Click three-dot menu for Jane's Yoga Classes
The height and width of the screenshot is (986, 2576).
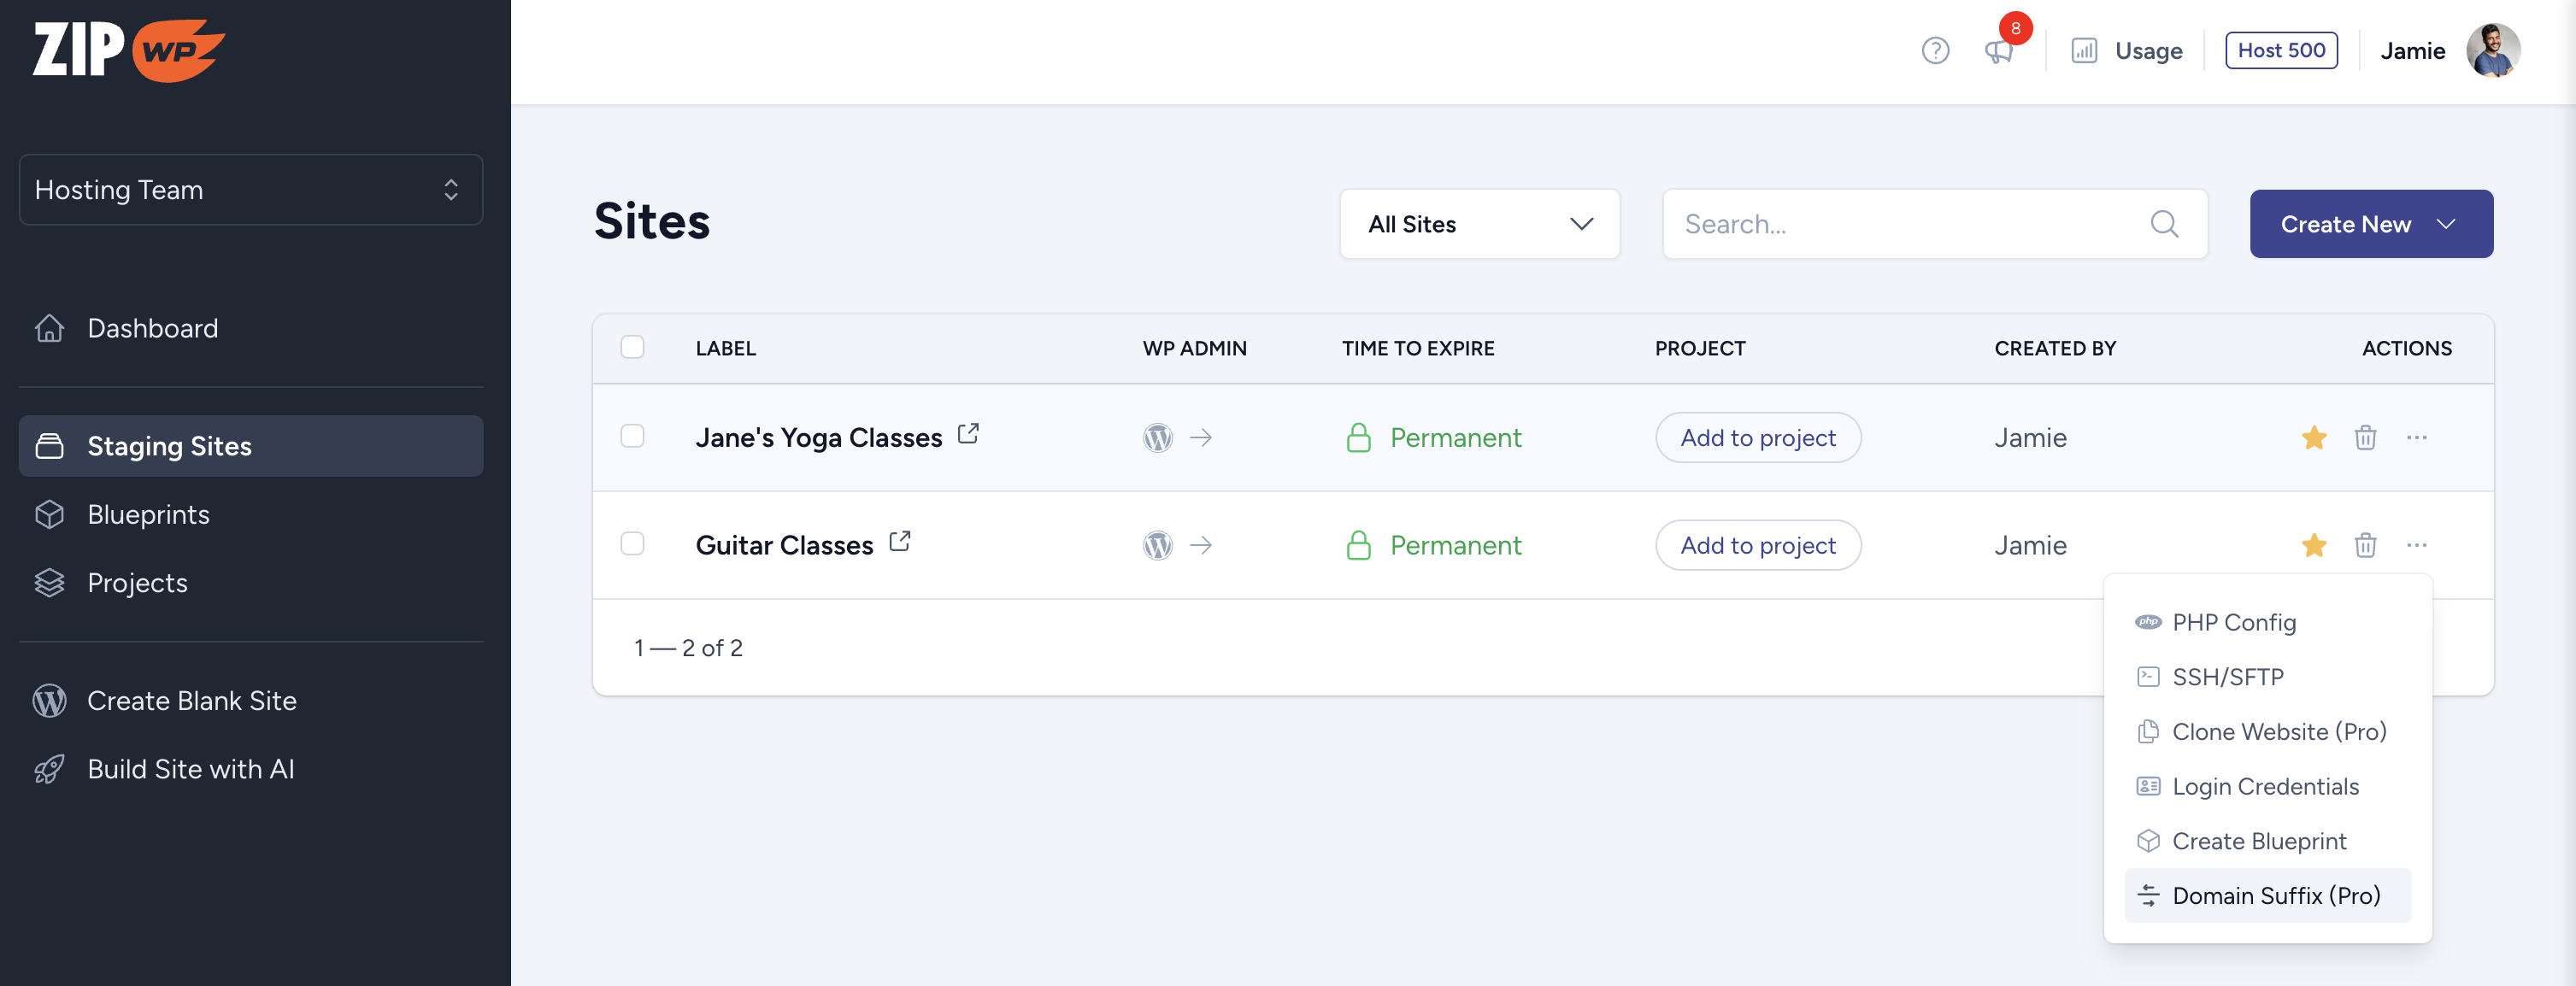(2416, 437)
